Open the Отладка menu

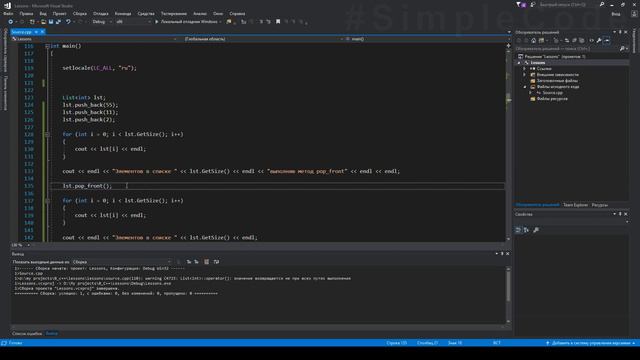[100, 13]
